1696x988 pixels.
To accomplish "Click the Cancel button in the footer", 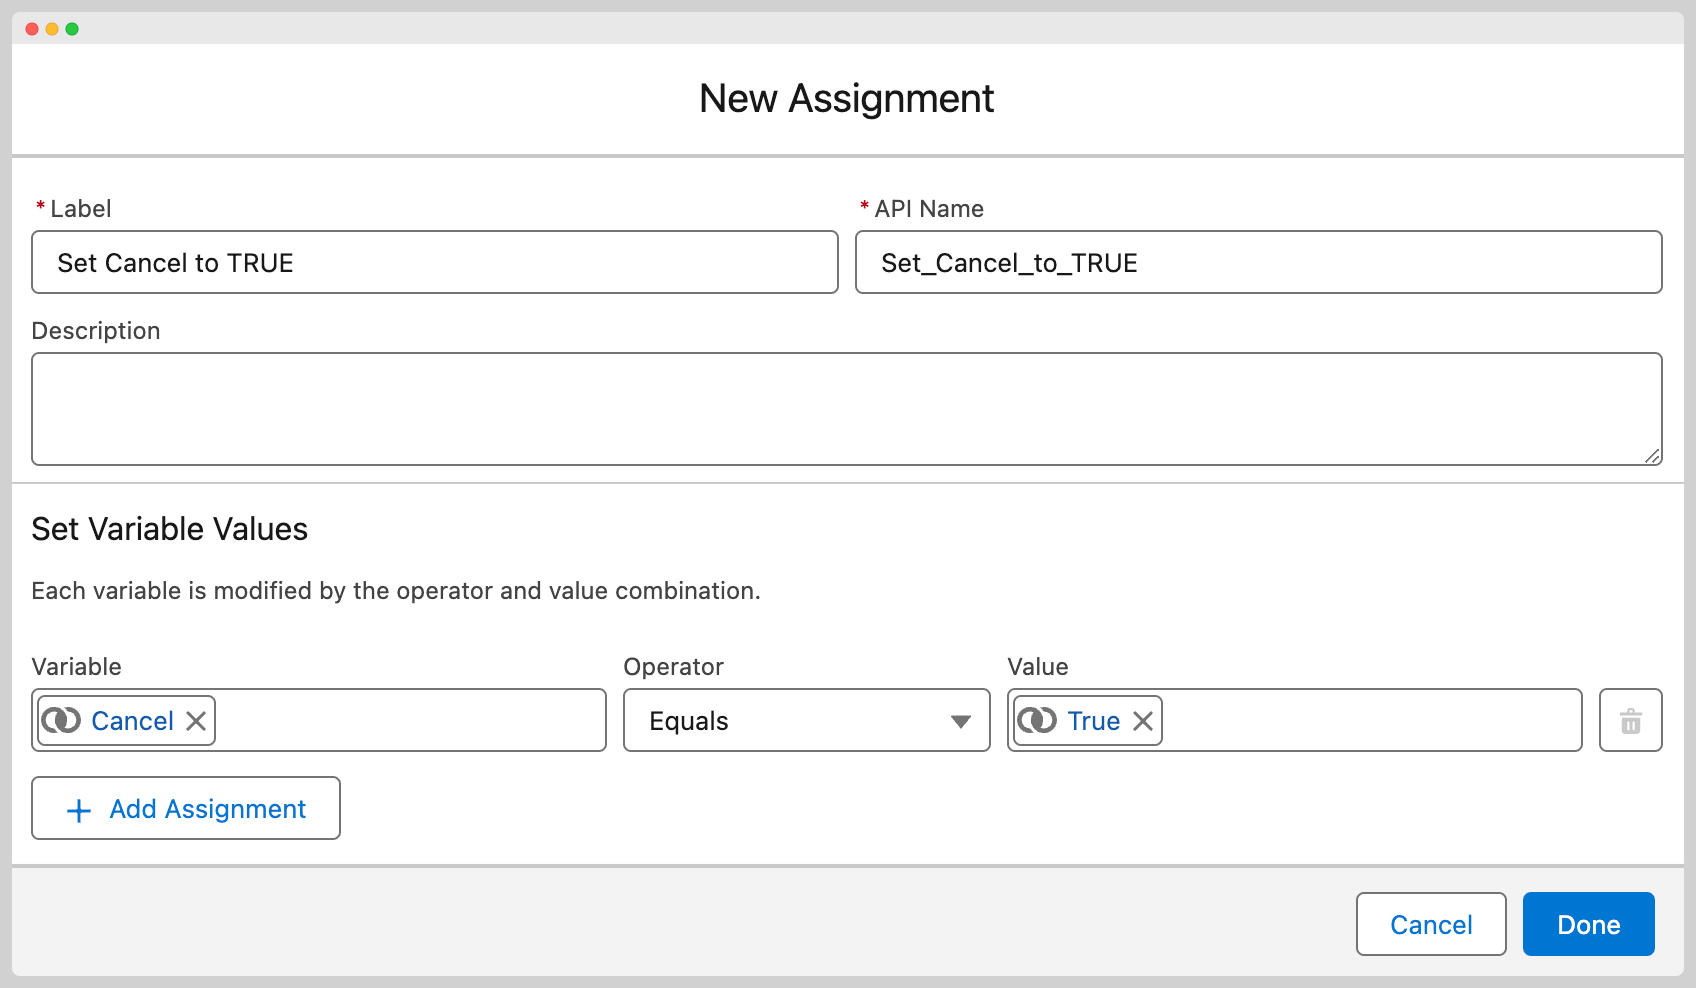I will tap(1430, 925).
